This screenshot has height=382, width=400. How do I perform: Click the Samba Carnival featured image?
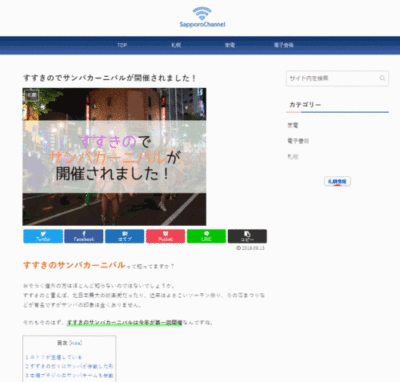114,157
